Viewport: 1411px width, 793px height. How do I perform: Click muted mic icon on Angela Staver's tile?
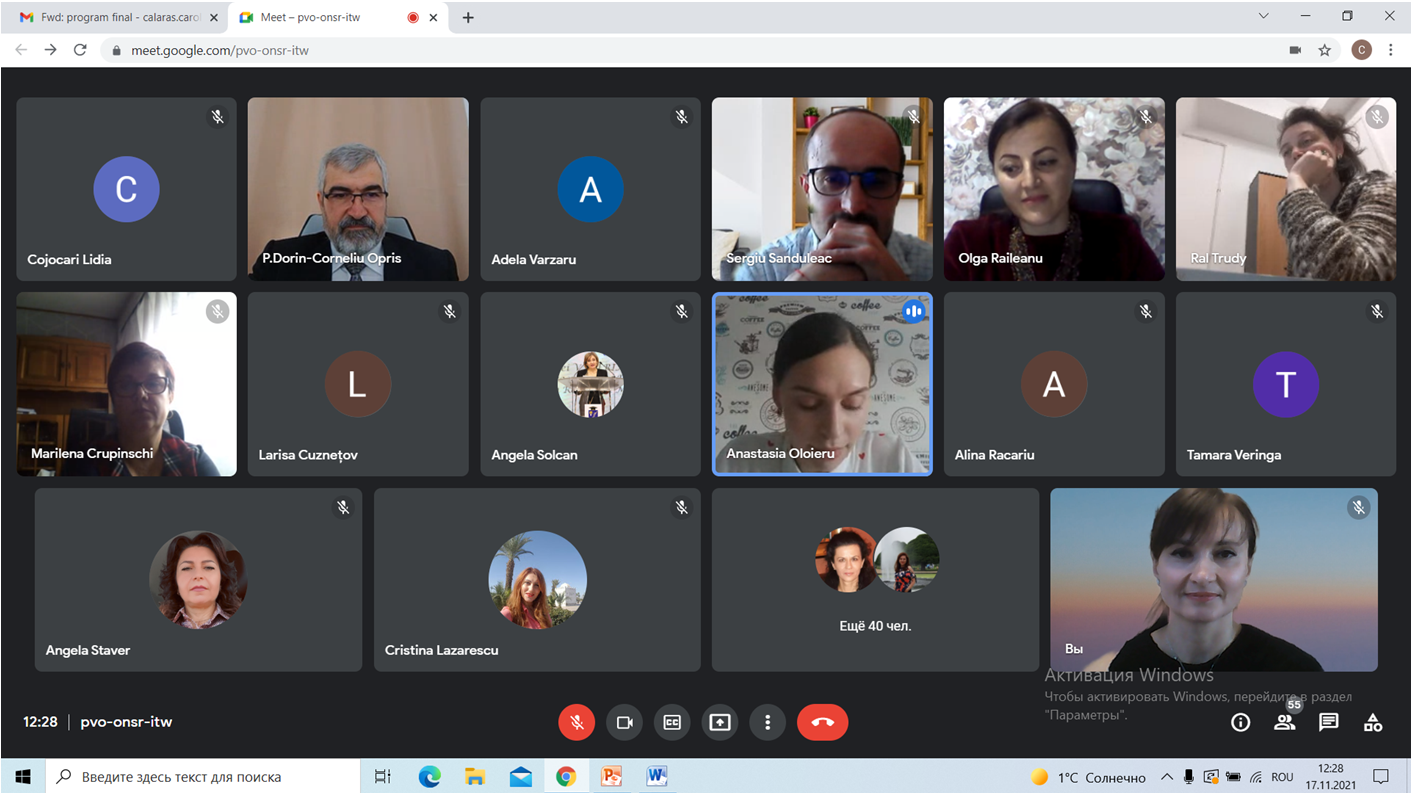[x=343, y=508]
